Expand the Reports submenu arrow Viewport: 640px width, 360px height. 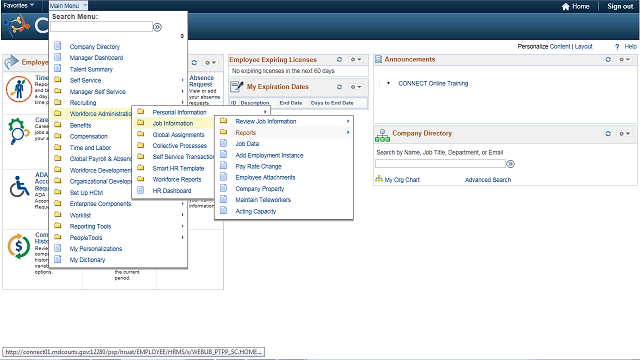click(348, 132)
